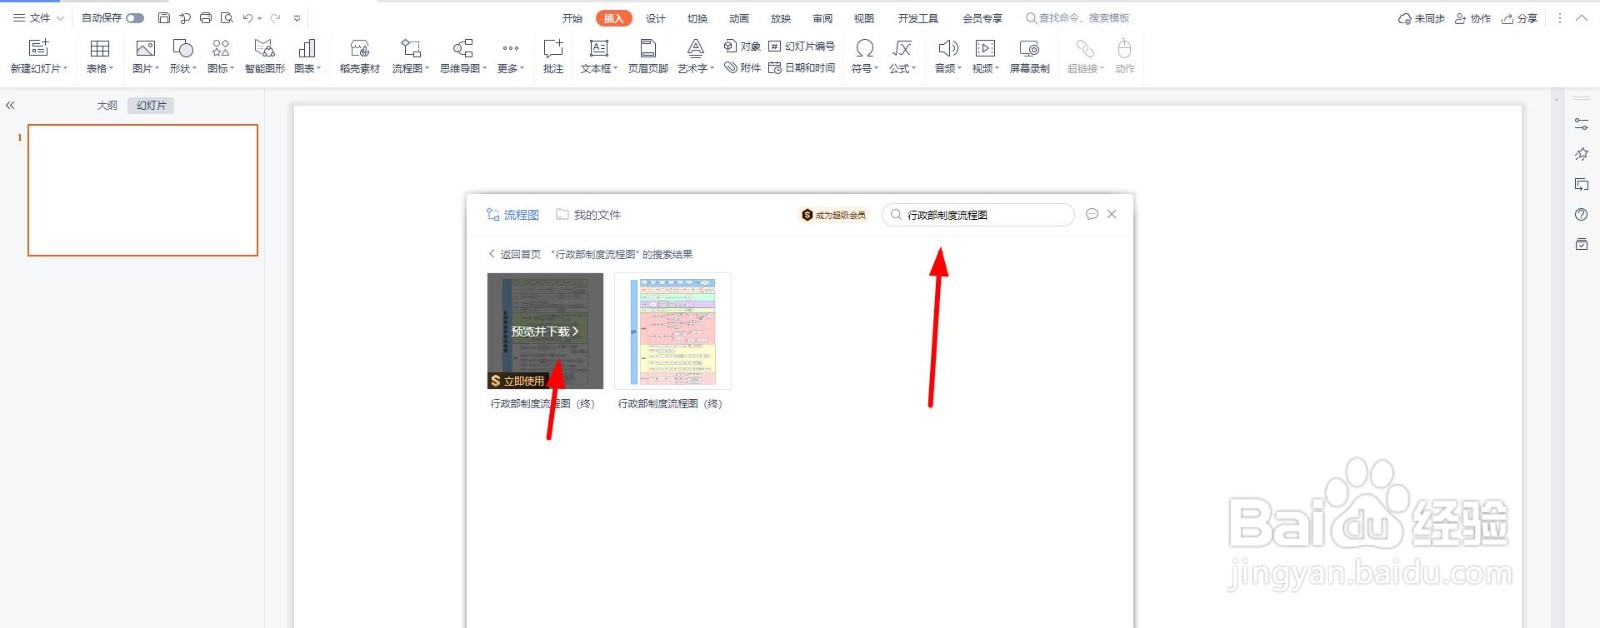Image resolution: width=1600 pixels, height=628 pixels.
Task: Click the help question icon in right sidebar
Action: pyautogui.click(x=1581, y=214)
